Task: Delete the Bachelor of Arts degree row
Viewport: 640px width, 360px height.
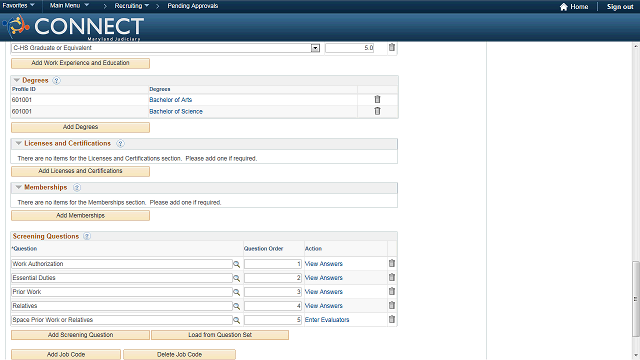Action: tap(378, 99)
